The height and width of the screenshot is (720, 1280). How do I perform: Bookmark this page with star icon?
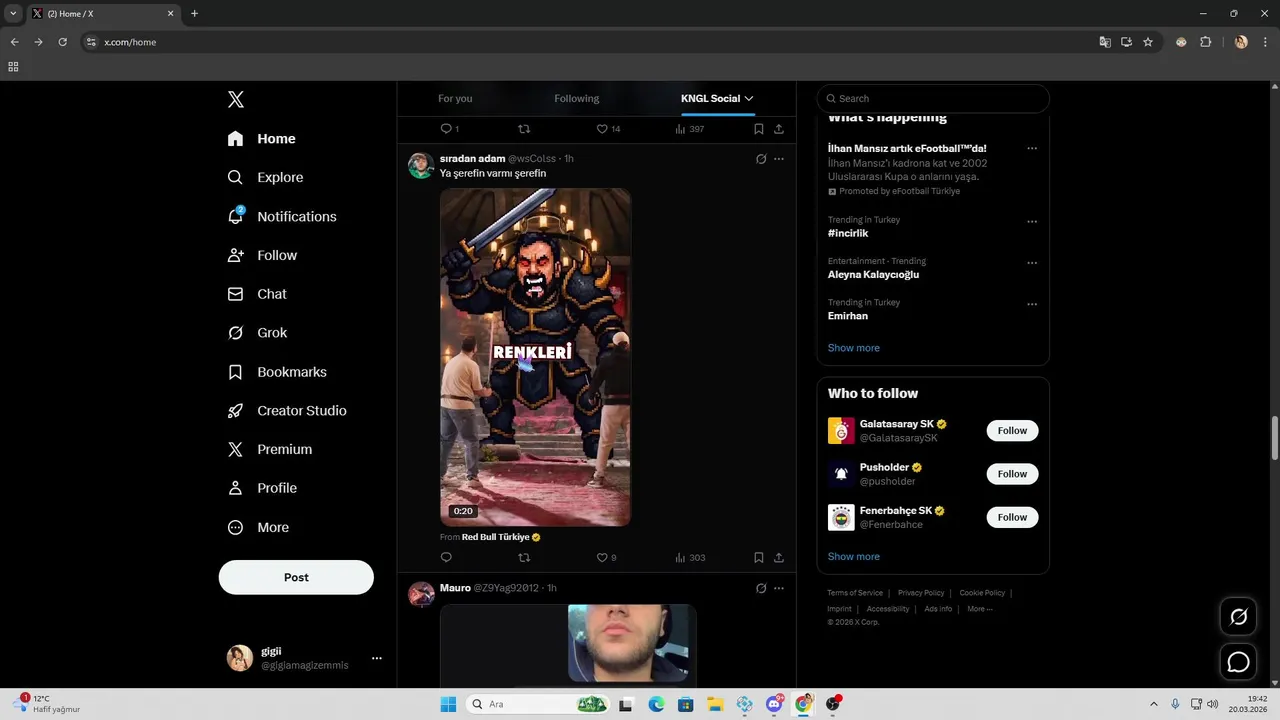pyautogui.click(x=1148, y=42)
